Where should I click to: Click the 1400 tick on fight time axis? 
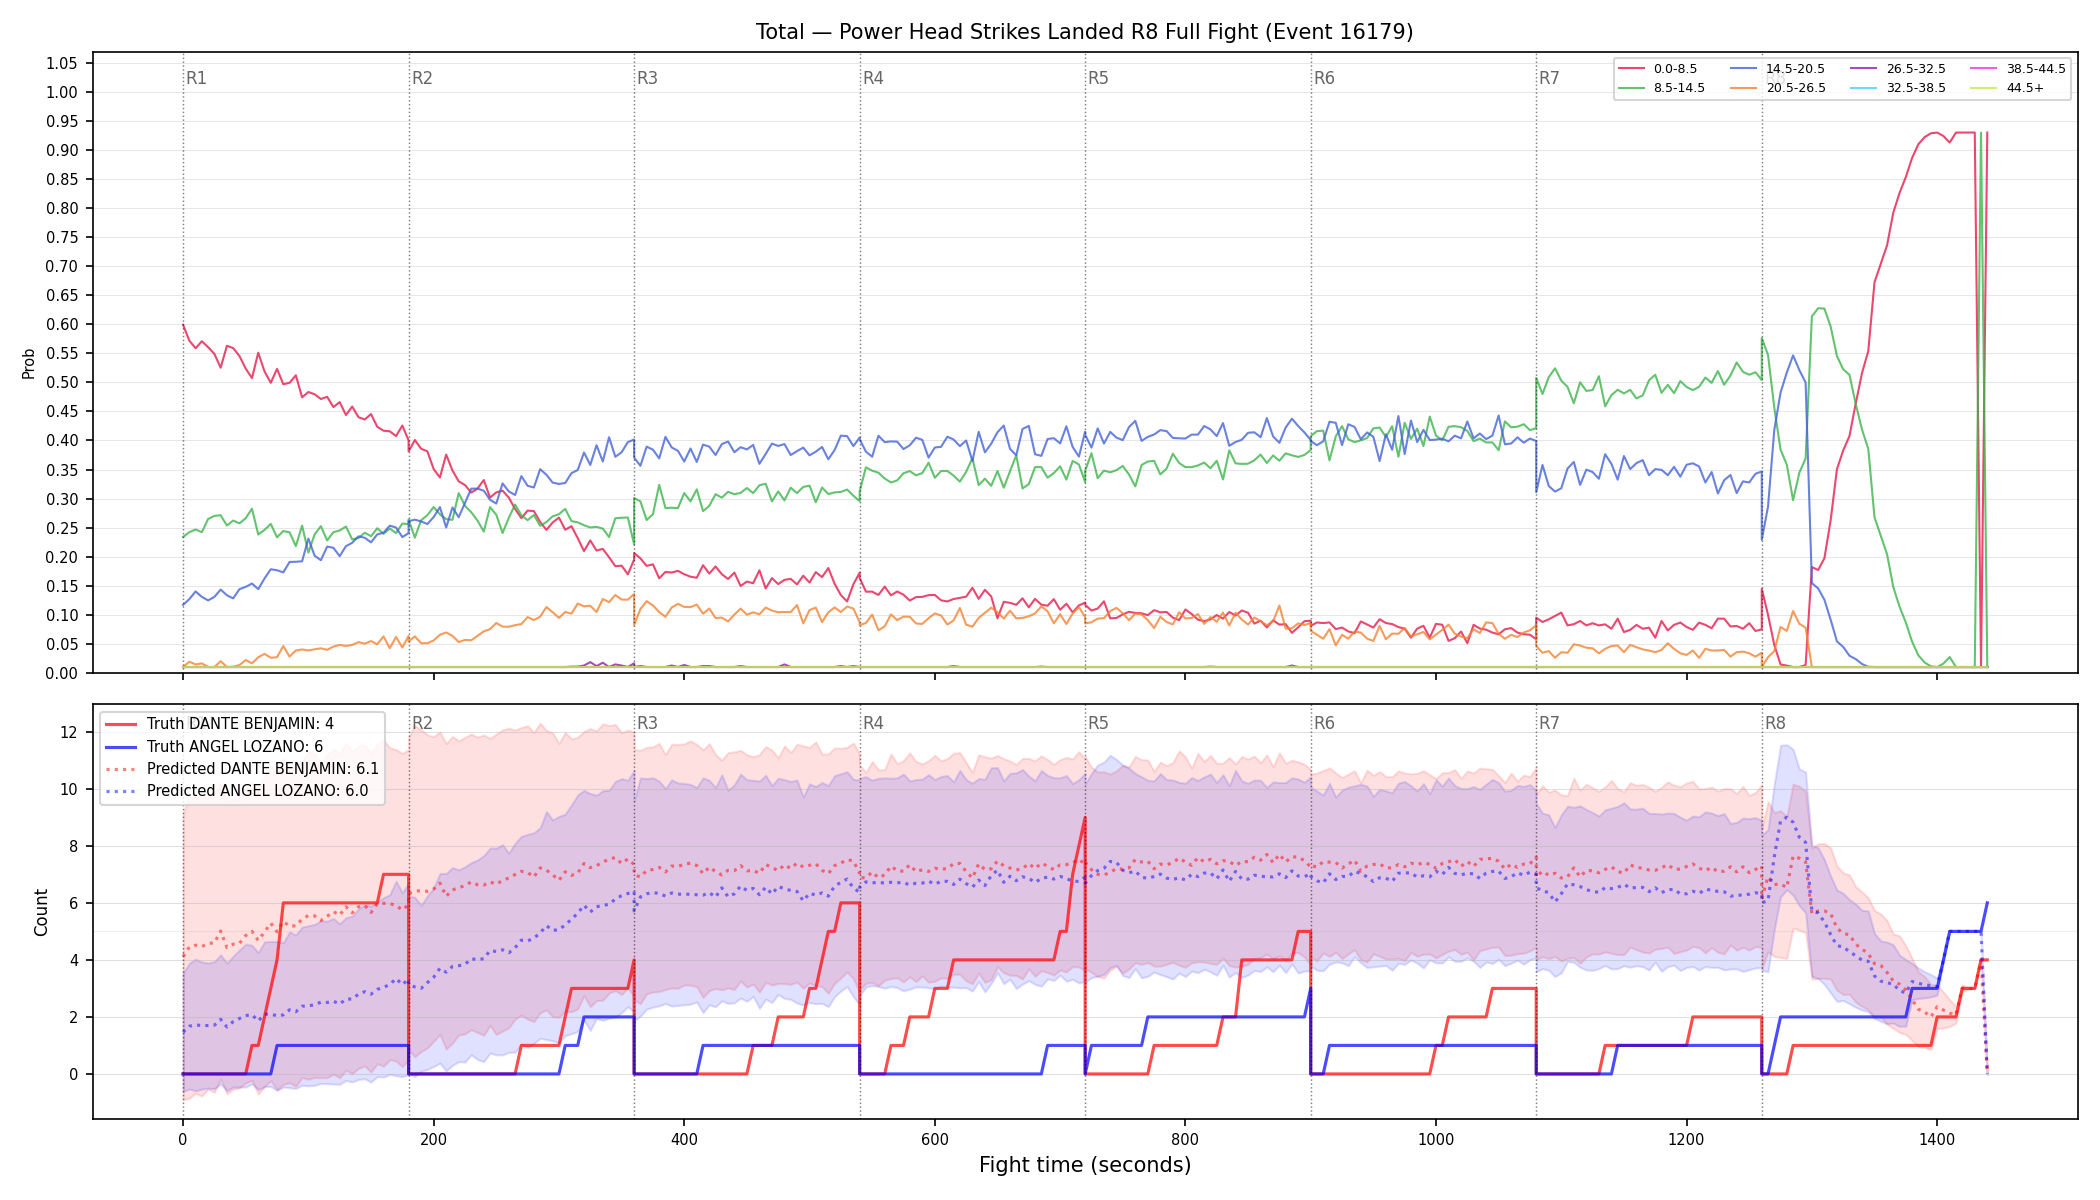[1937, 1139]
